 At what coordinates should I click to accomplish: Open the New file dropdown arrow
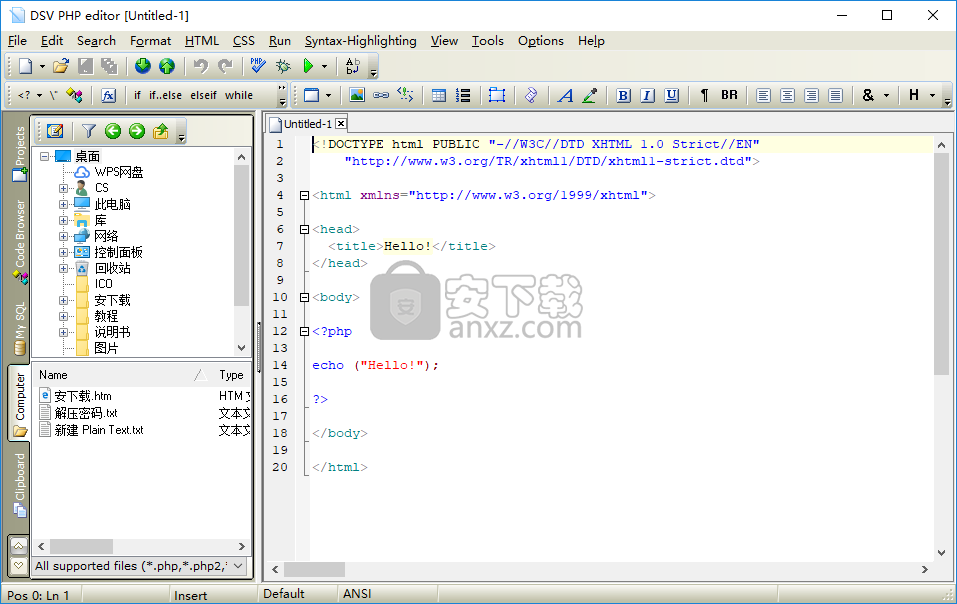tap(42, 66)
